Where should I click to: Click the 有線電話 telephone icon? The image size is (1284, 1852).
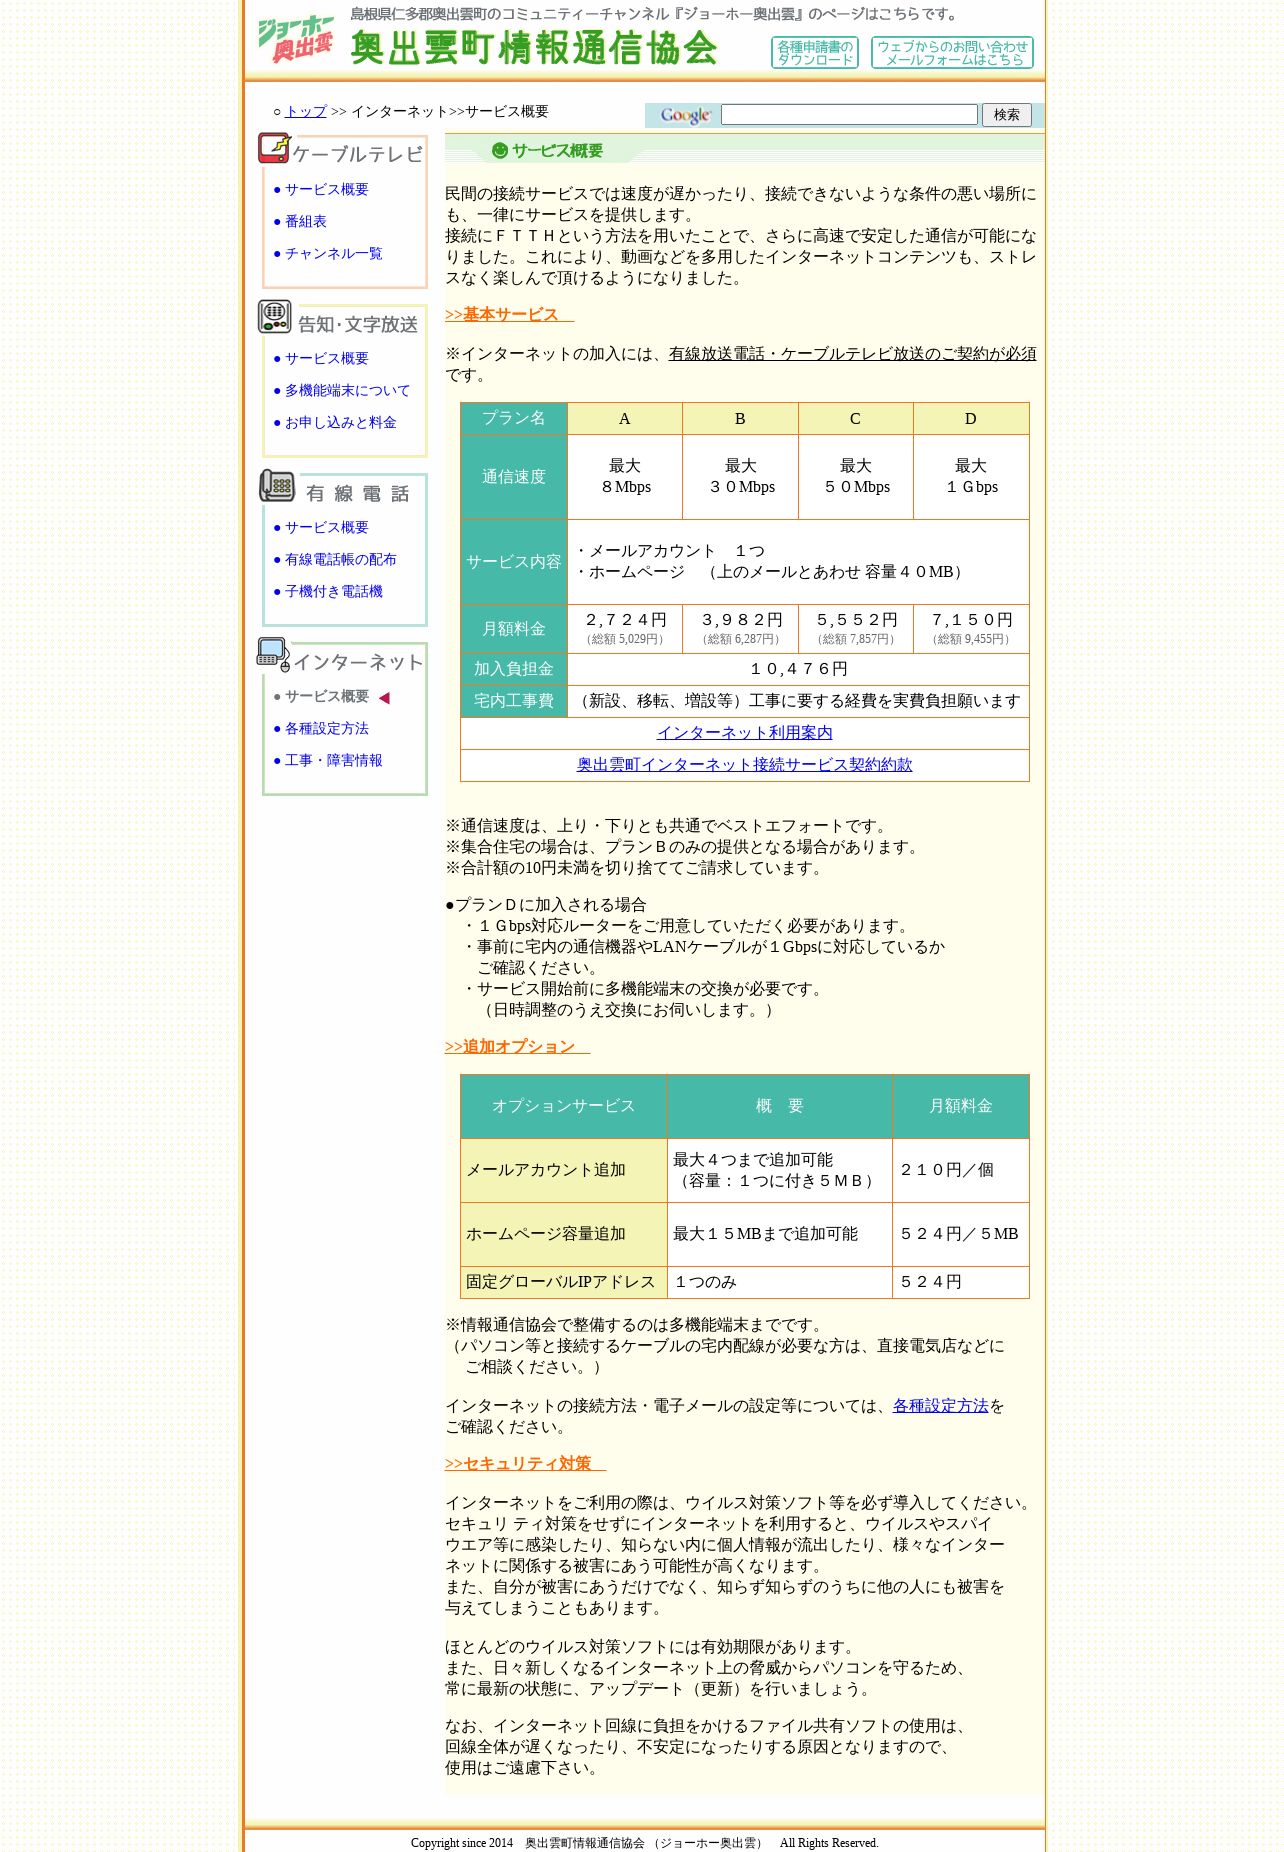tap(276, 486)
